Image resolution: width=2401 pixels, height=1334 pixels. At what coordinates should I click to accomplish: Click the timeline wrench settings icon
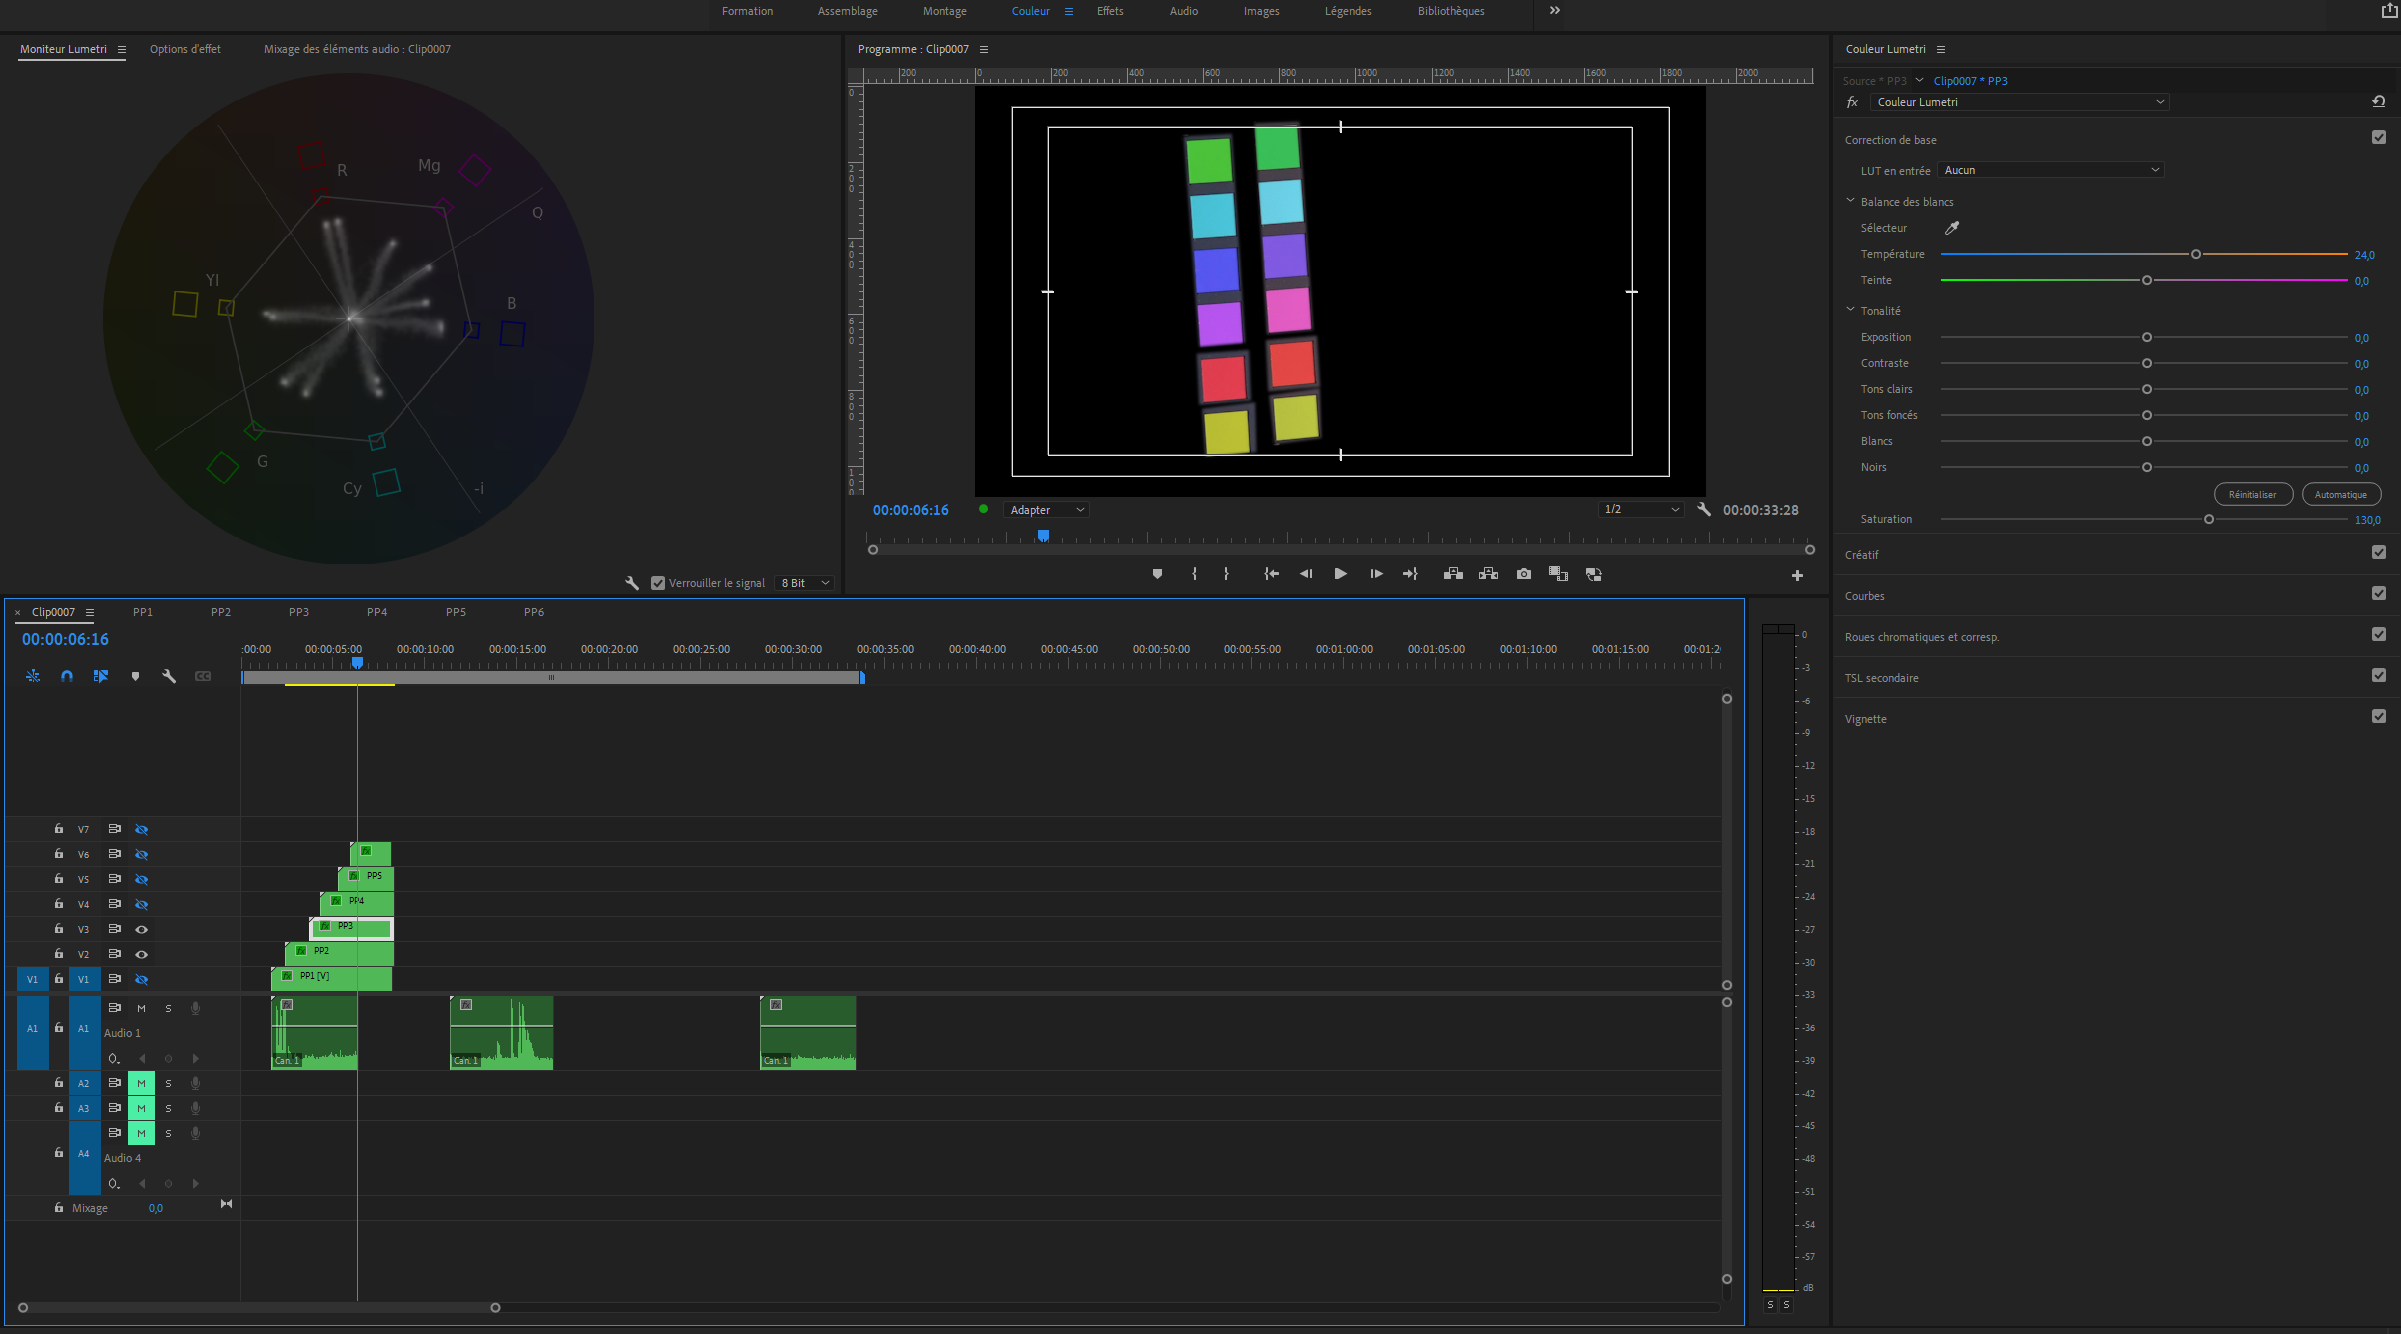[x=169, y=676]
